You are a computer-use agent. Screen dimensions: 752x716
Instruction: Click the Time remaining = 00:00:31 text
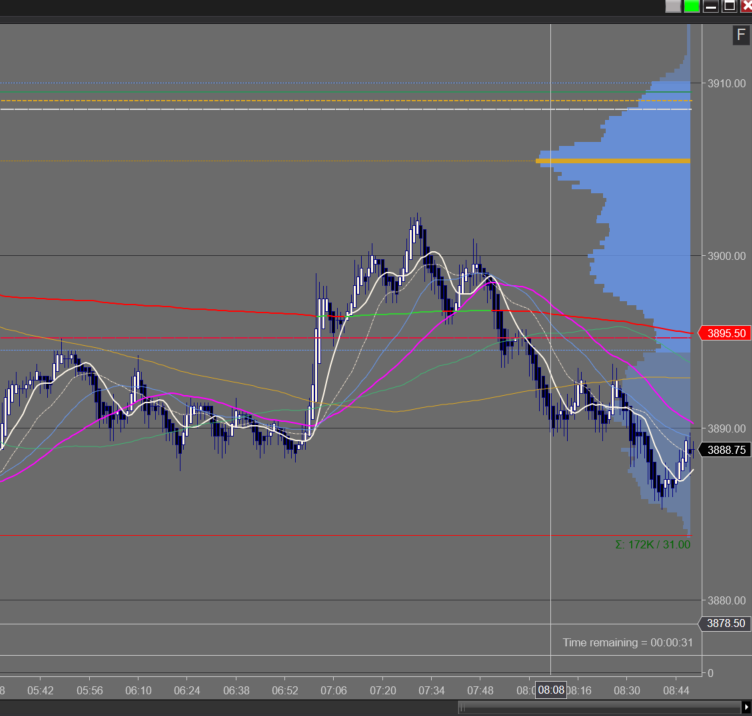(x=628, y=643)
